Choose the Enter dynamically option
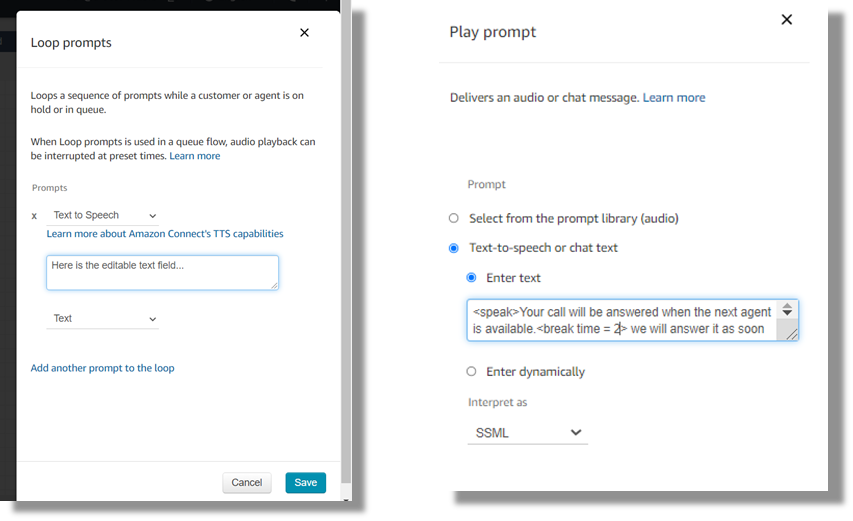 point(472,372)
